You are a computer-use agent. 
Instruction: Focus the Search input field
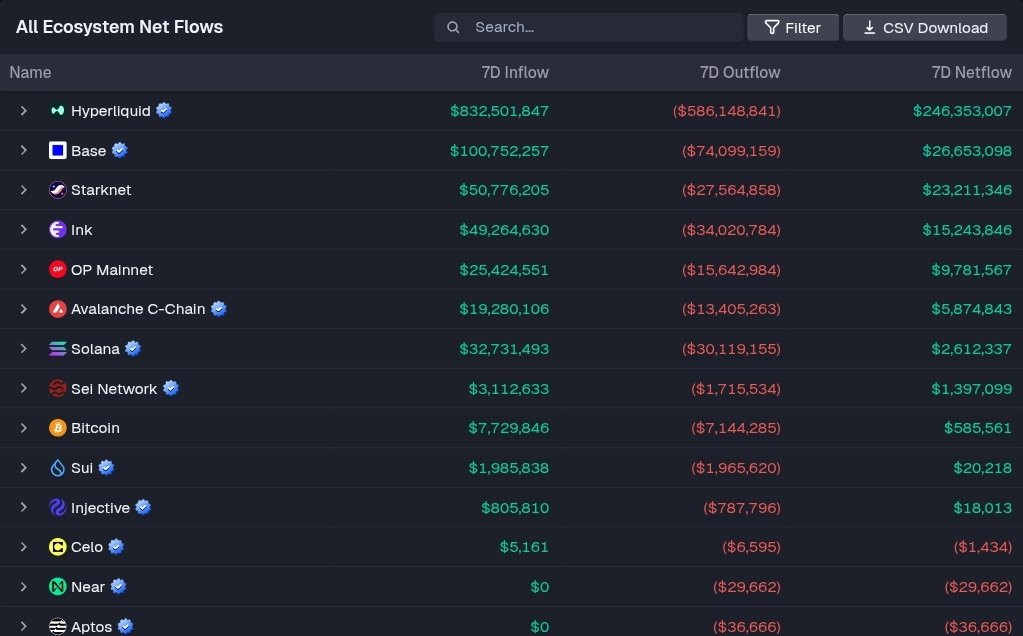tap(588, 27)
